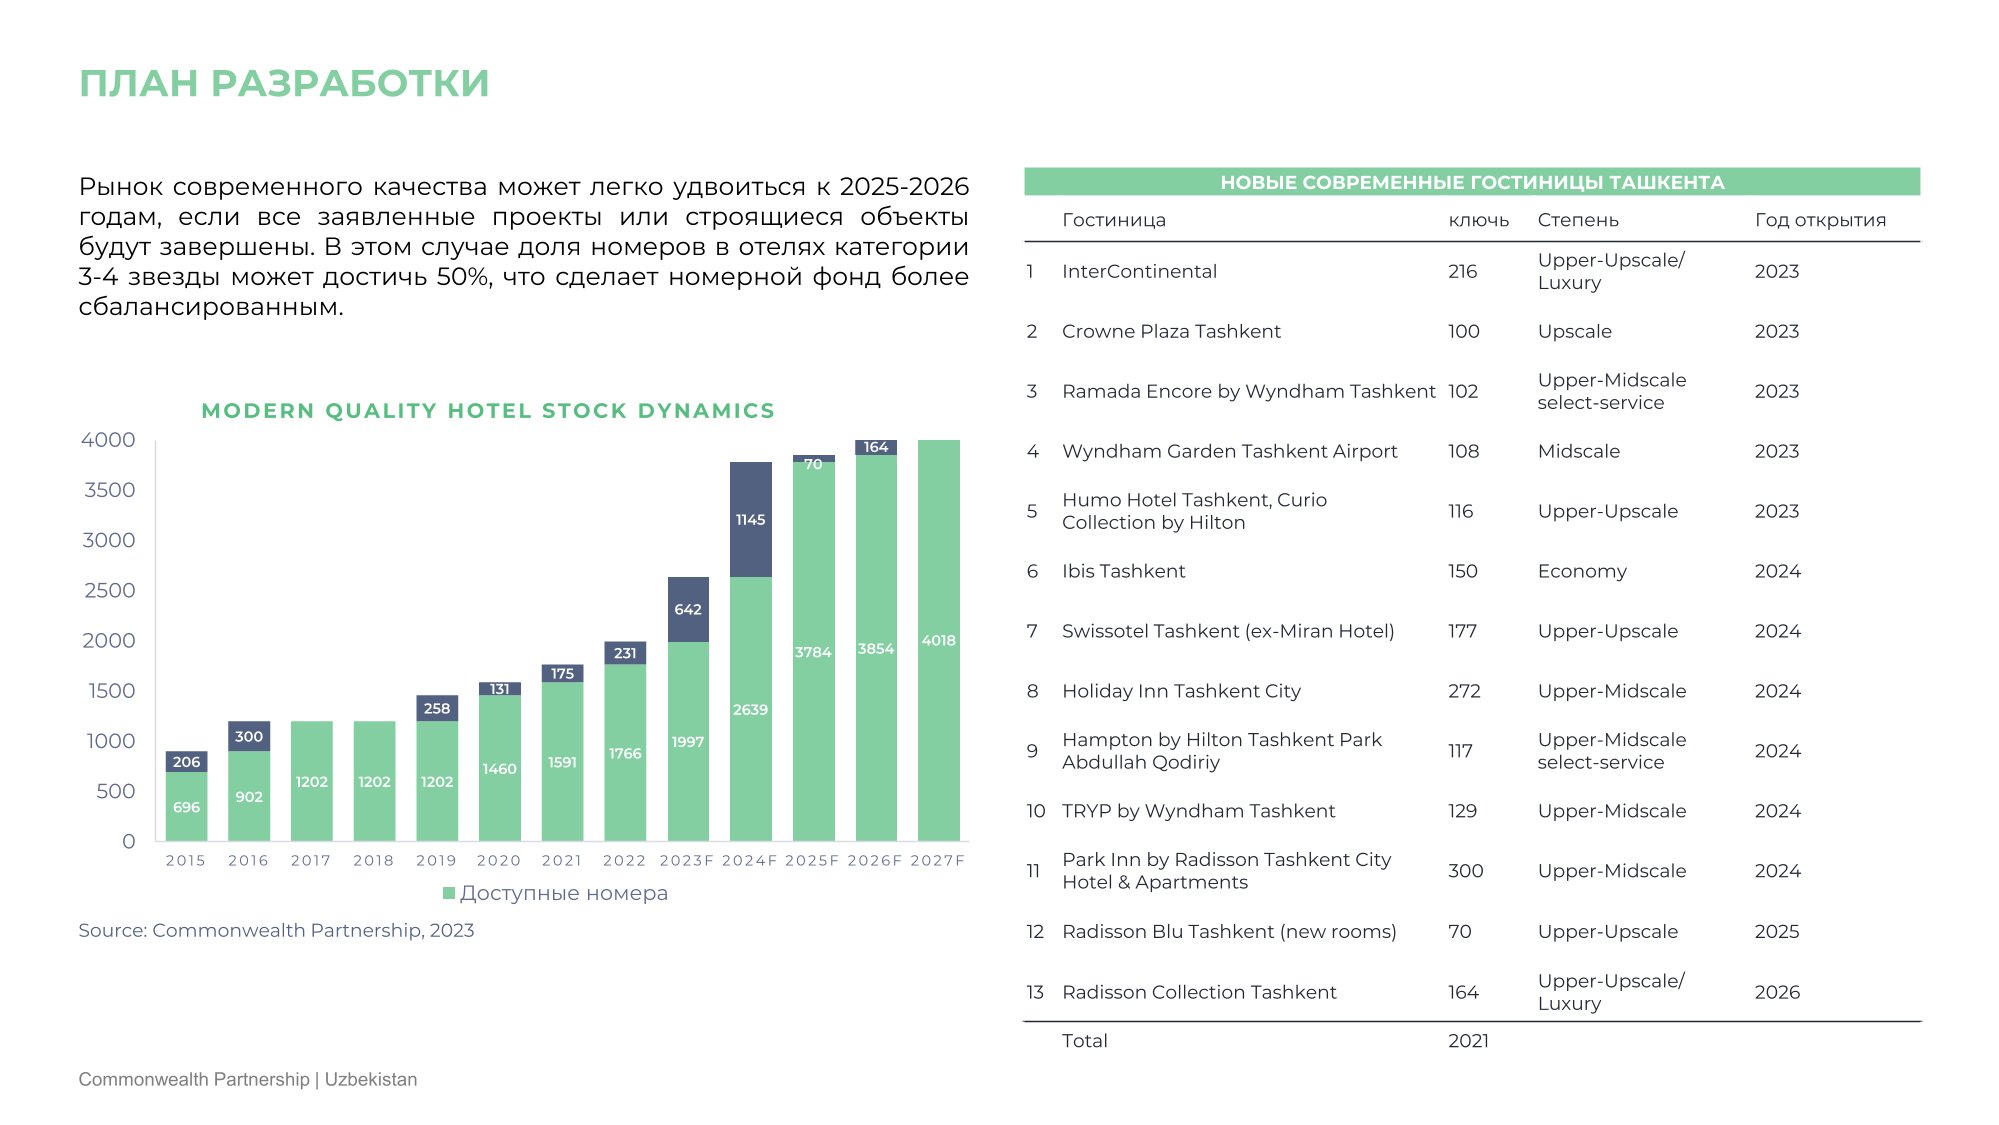Click Radisson Collection Tashkent entry
The height and width of the screenshot is (1125, 1999).
(1199, 992)
